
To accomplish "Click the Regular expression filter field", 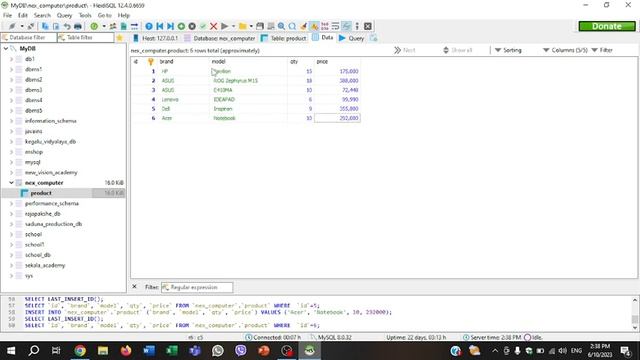I will coord(197,287).
